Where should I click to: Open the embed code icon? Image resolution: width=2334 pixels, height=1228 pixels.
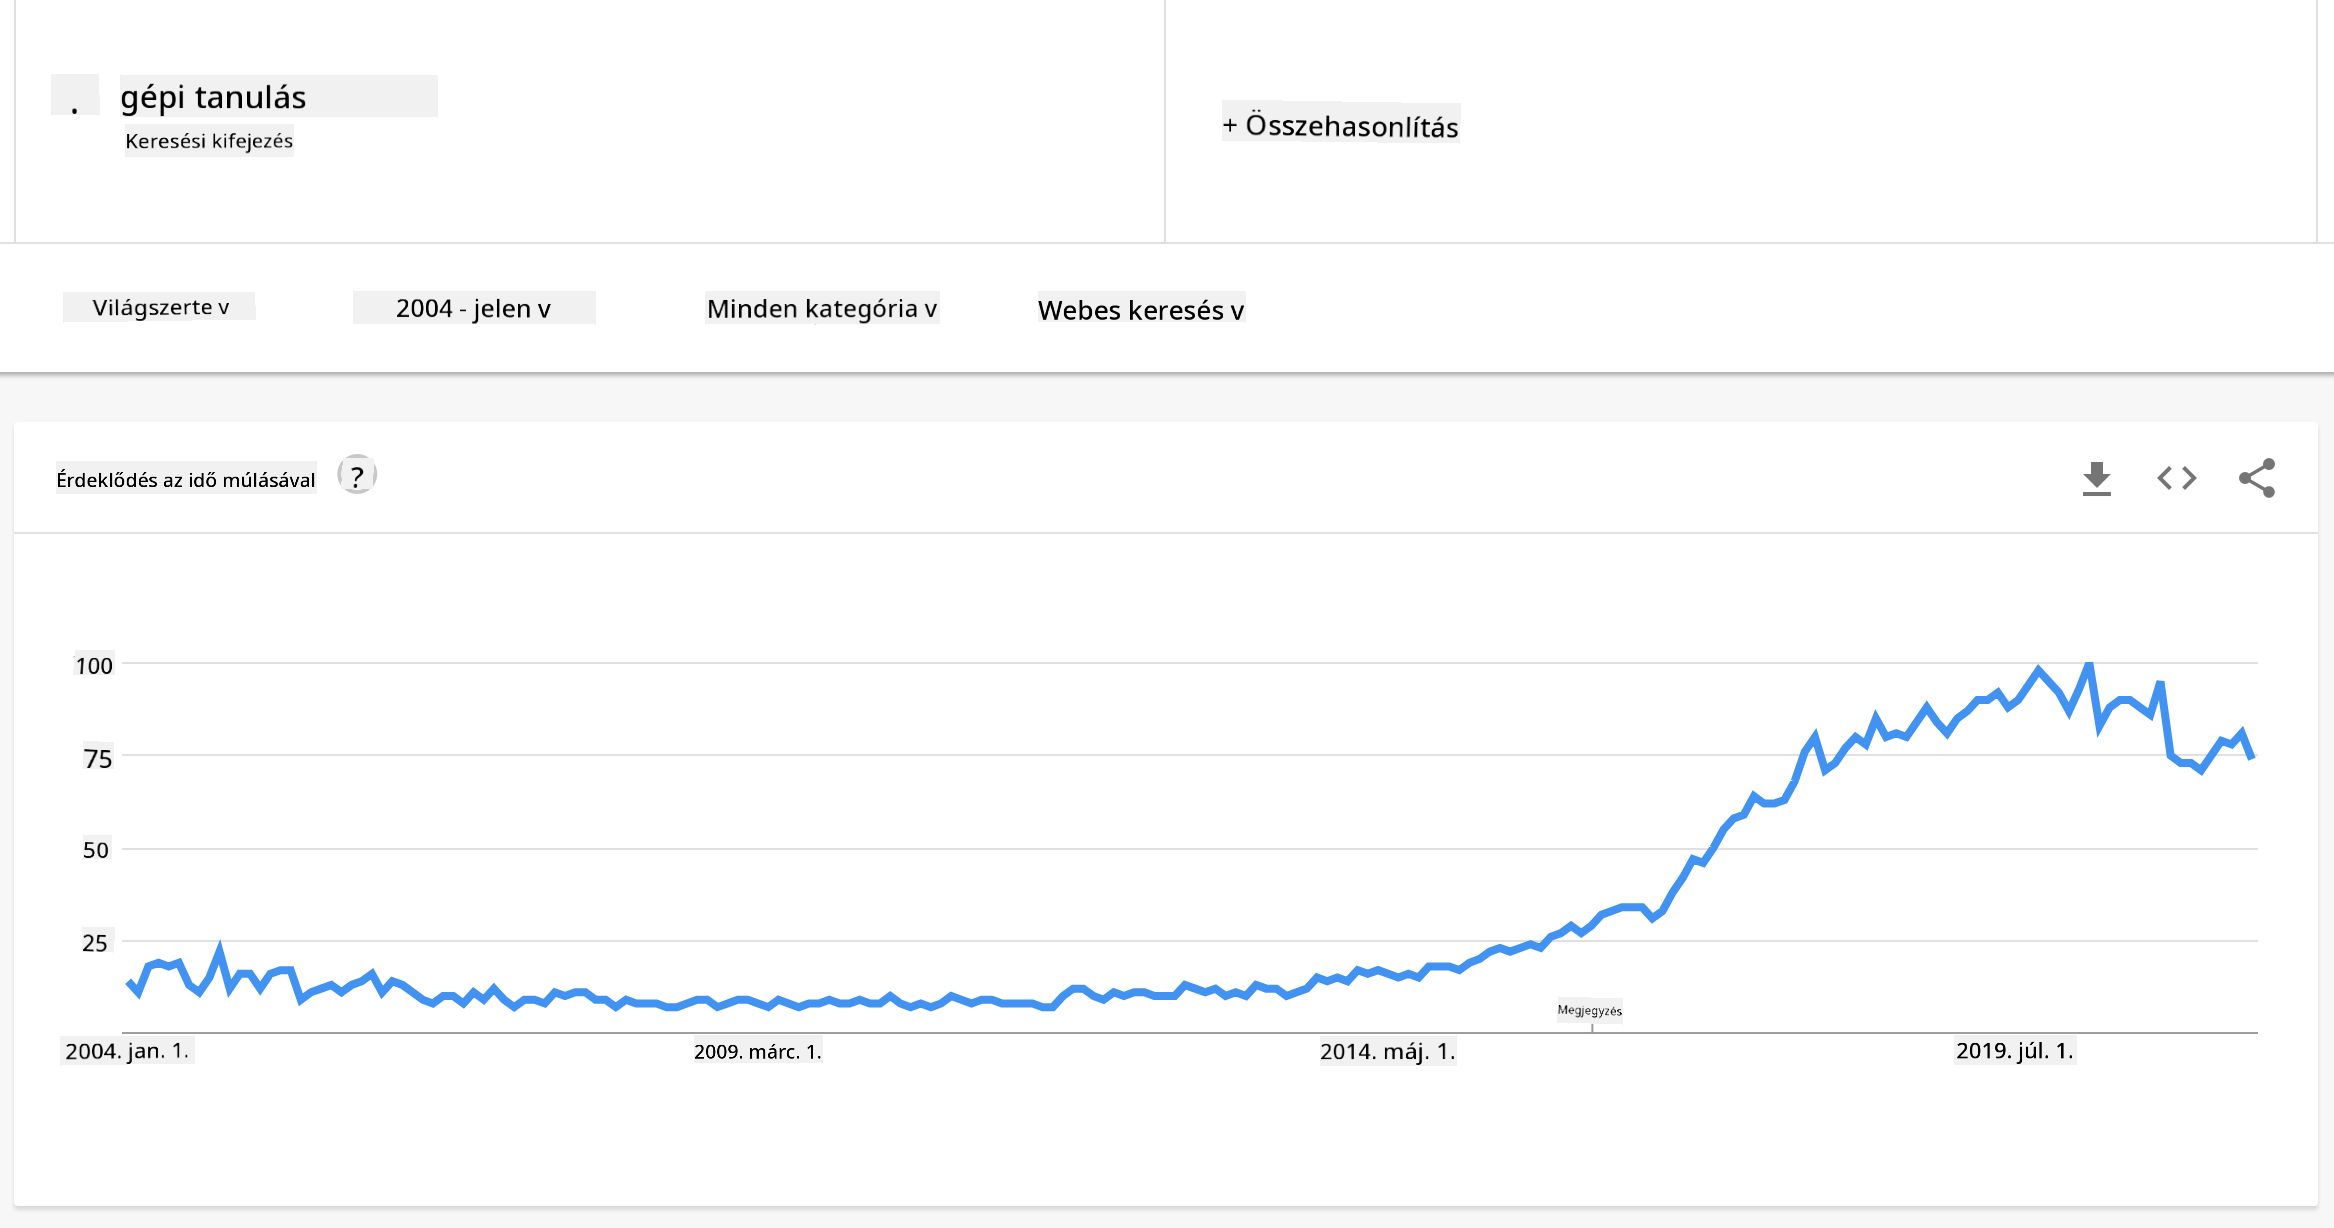[2176, 478]
